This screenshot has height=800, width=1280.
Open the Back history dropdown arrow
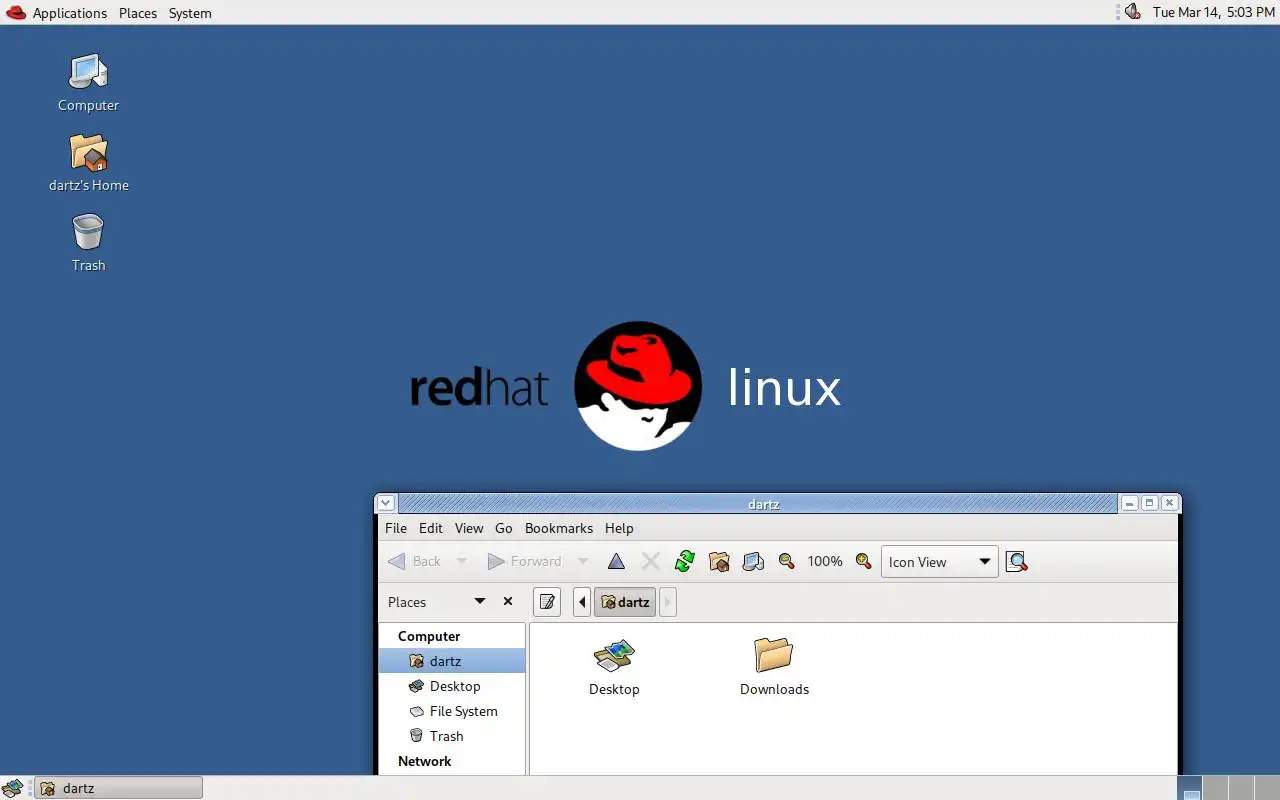[x=462, y=562]
